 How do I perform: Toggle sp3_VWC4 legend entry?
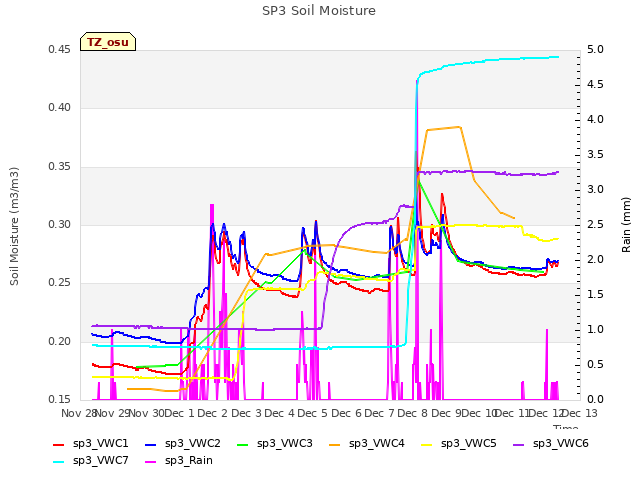(367, 444)
